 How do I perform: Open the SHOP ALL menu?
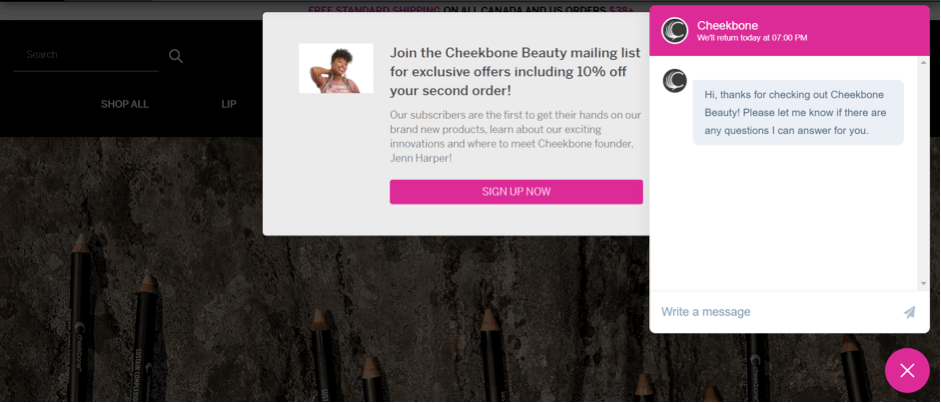pos(124,104)
